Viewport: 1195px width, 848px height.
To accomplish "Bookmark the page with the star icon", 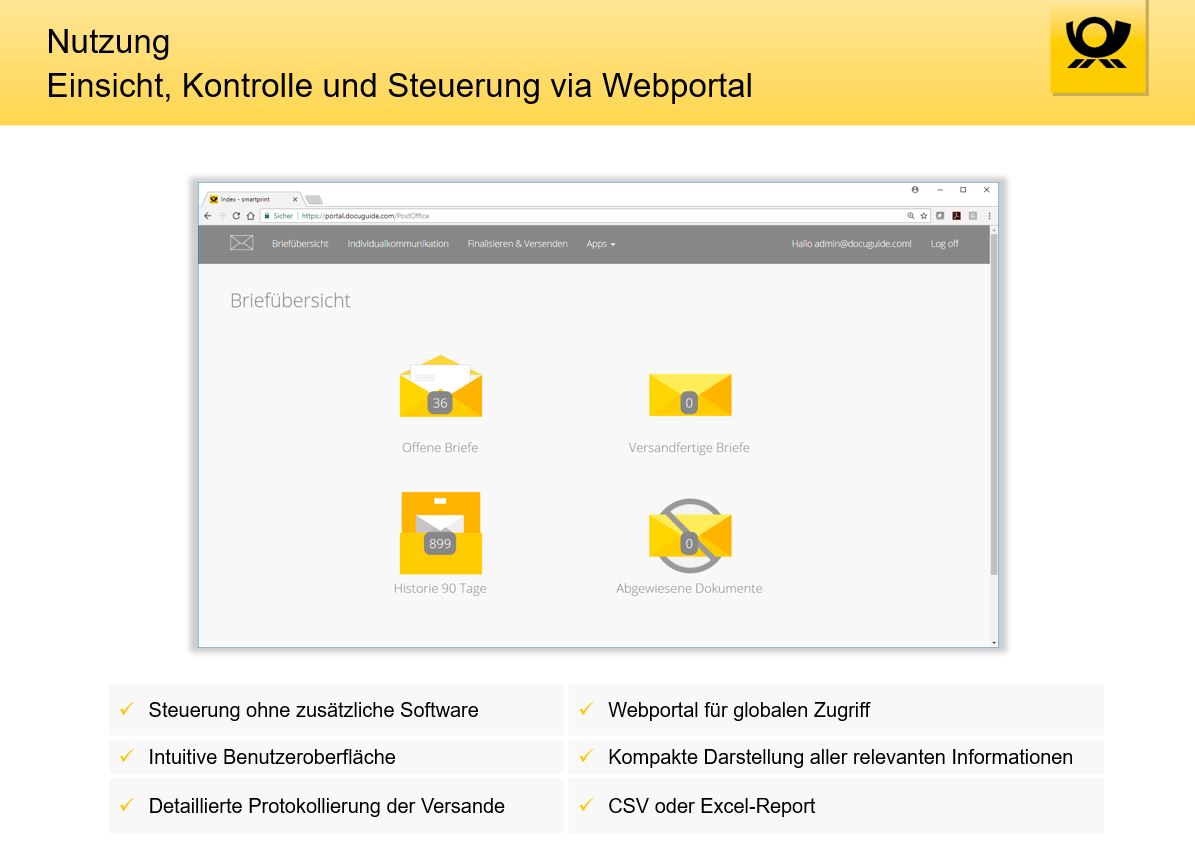I will (924, 216).
